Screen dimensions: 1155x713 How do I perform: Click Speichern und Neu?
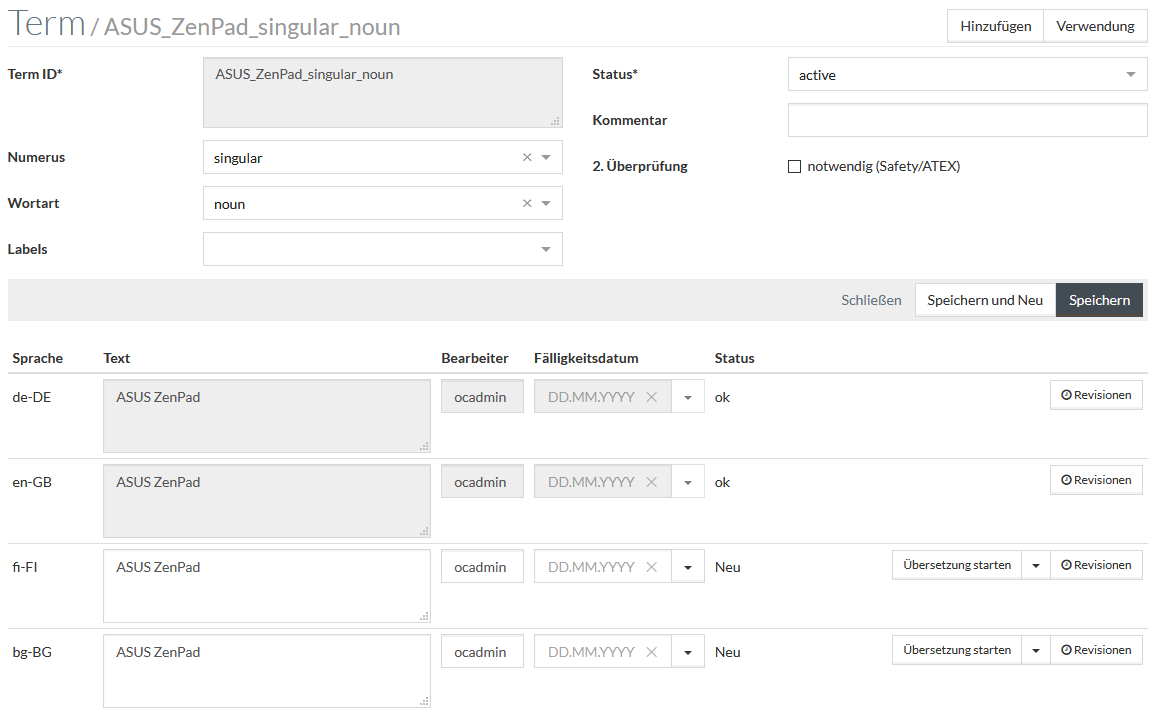985,300
